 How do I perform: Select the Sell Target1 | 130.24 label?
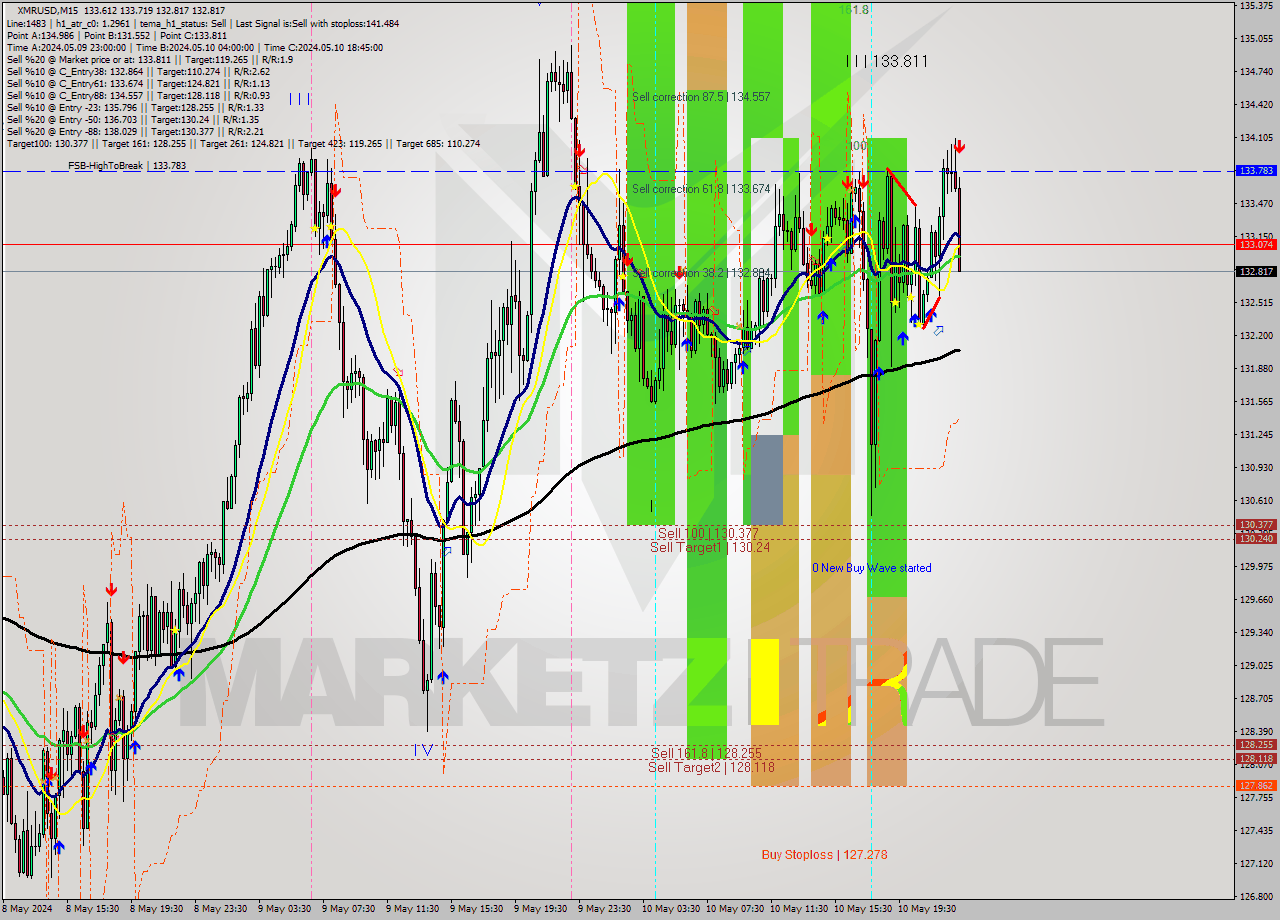(x=710, y=547)
